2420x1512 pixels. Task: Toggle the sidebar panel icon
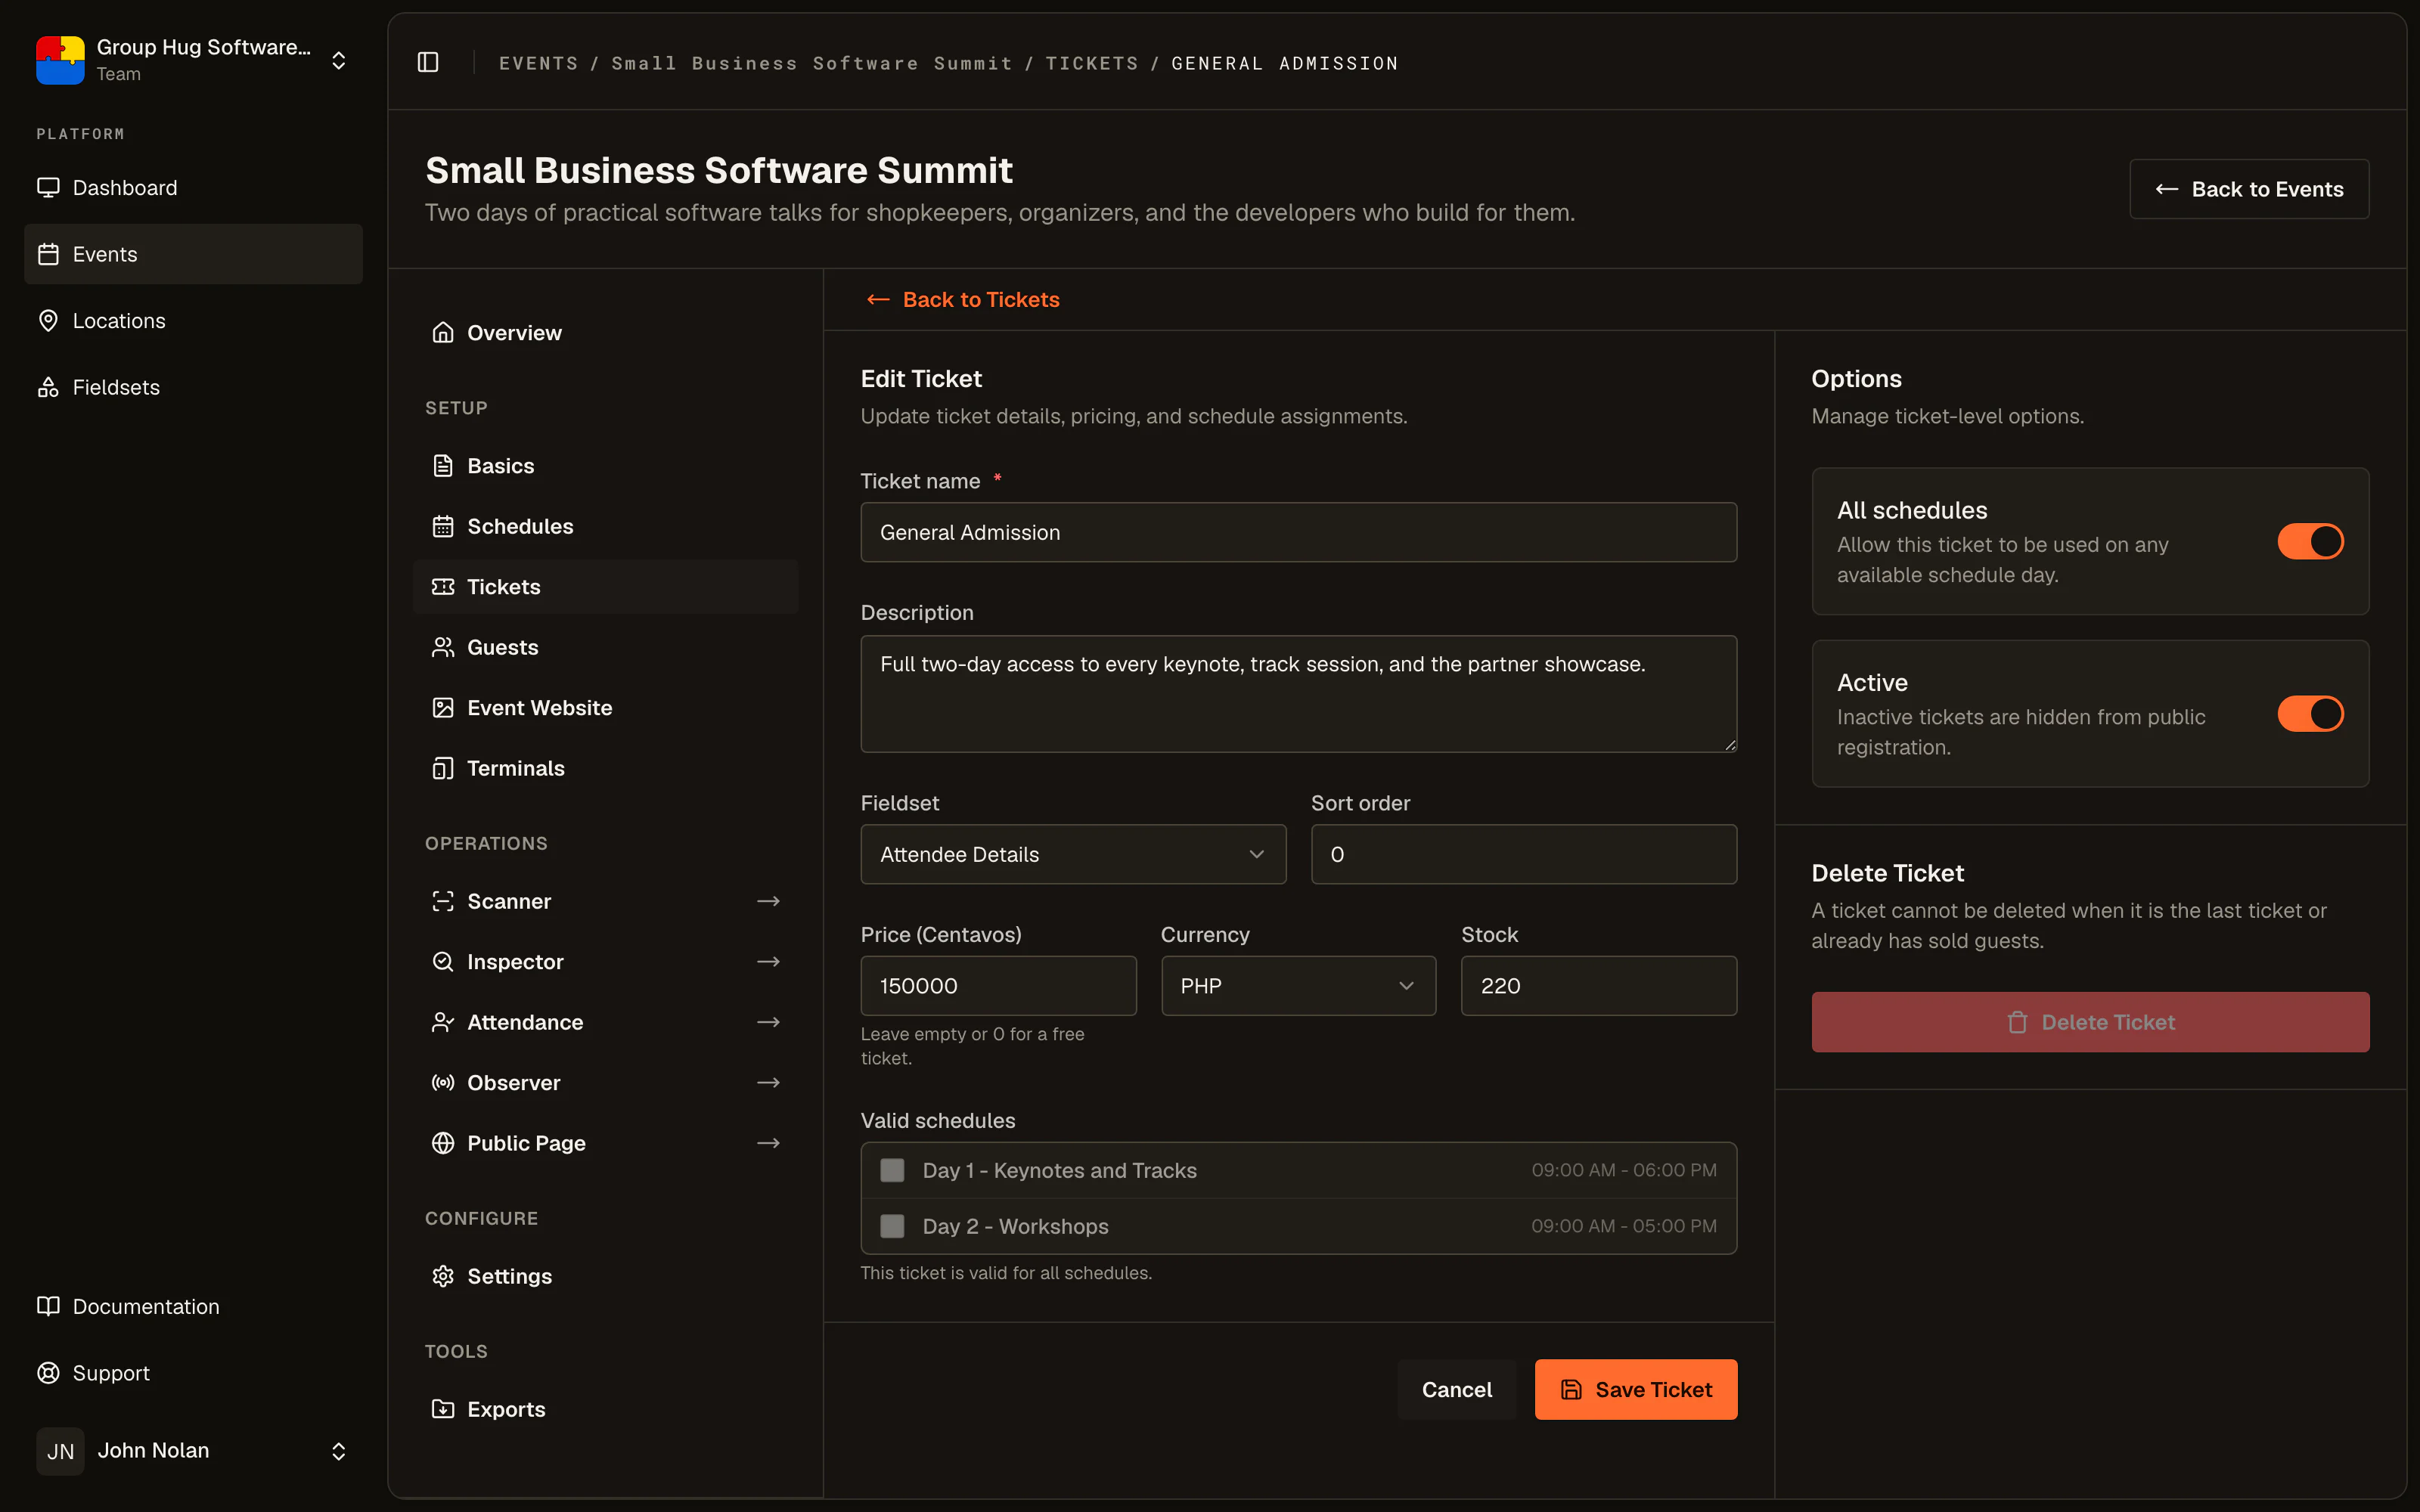428,62
